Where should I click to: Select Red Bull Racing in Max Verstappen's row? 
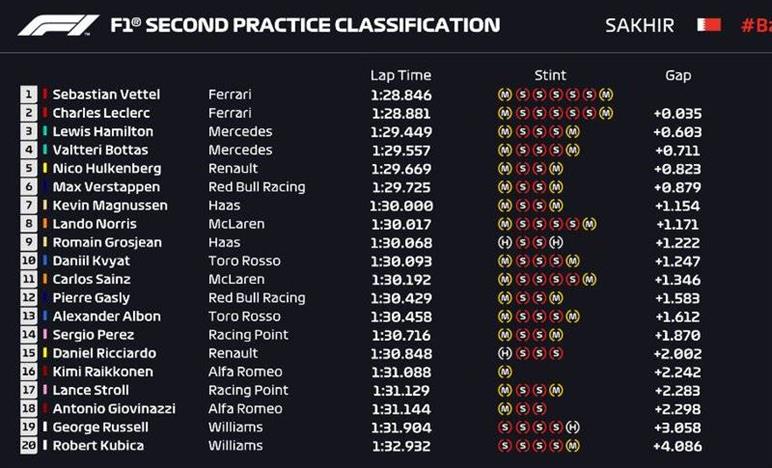257,187
